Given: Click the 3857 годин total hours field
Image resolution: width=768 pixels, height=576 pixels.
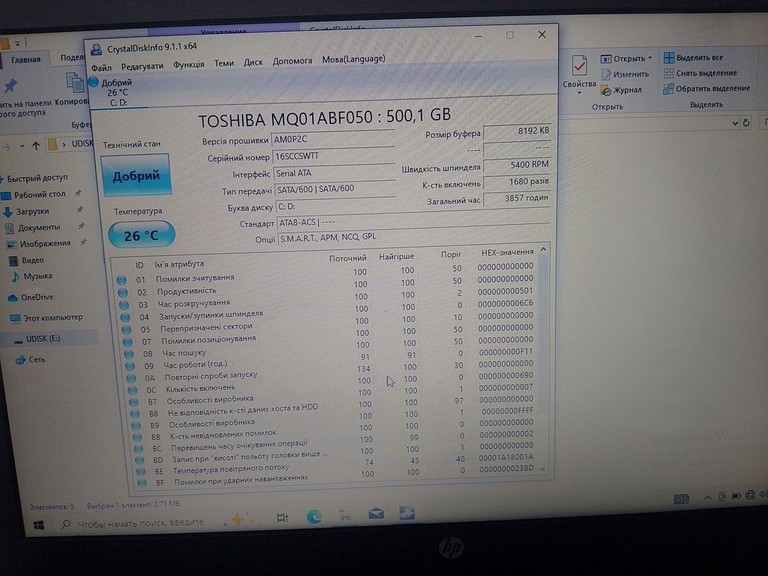Looking at the screenshot, I should tap(517, 198).
